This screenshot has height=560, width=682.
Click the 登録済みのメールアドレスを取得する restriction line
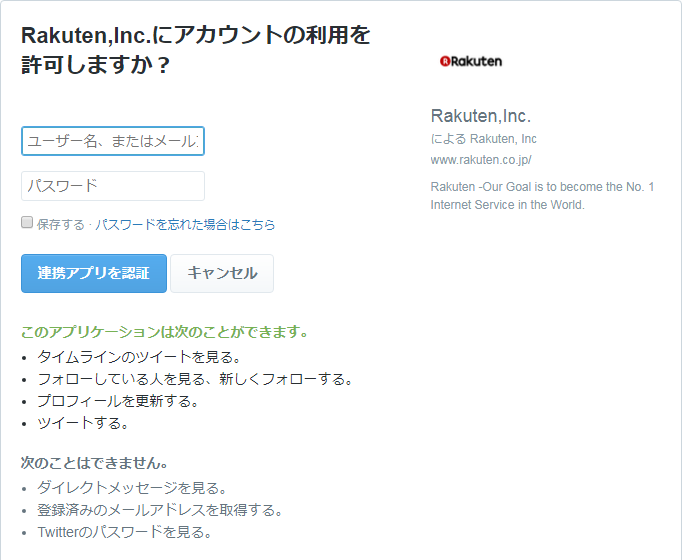tap(160, 510)
